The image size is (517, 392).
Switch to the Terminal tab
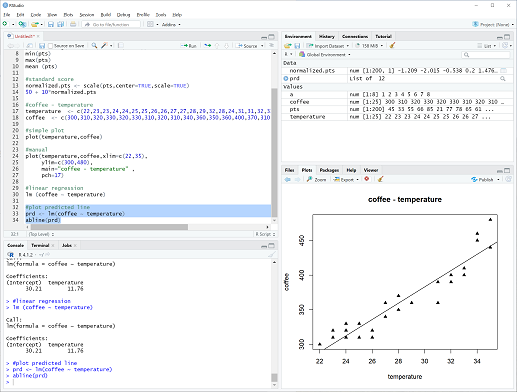click(40, 245)
